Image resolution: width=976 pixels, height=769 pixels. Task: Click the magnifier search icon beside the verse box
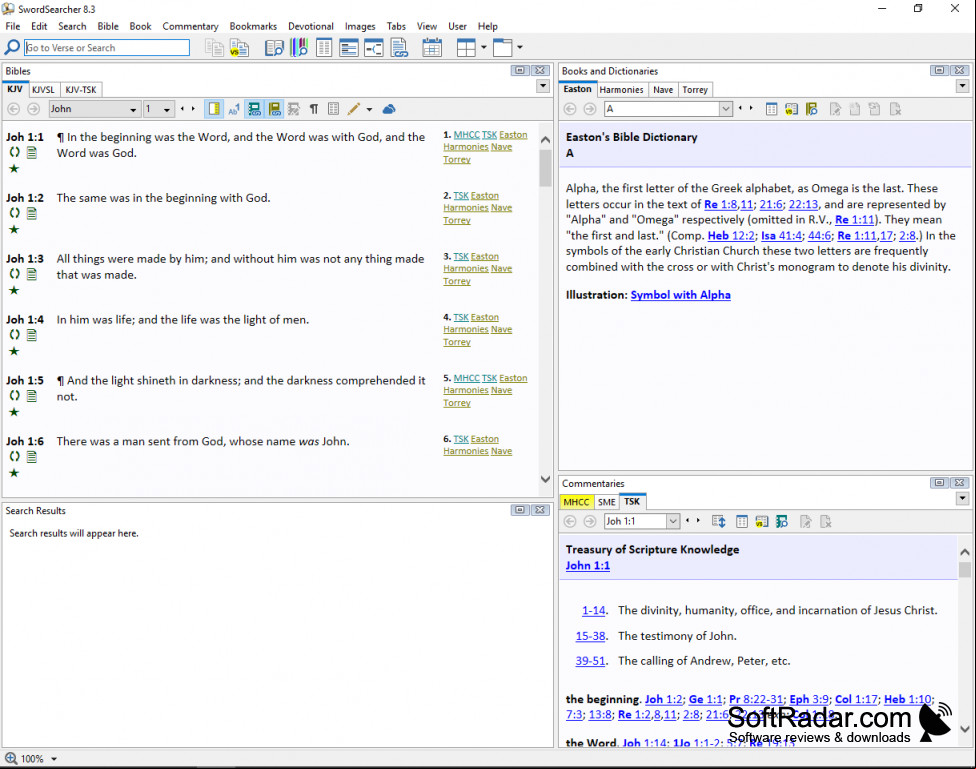tap(12, 47)
